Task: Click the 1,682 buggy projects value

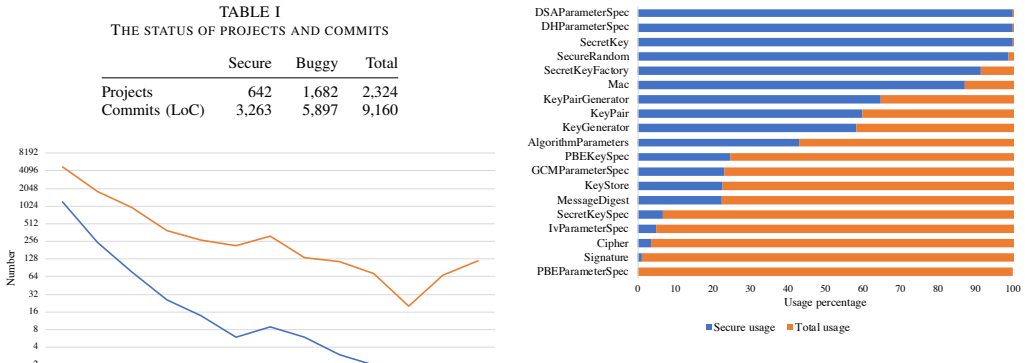Action: click(x=319, y=92)
